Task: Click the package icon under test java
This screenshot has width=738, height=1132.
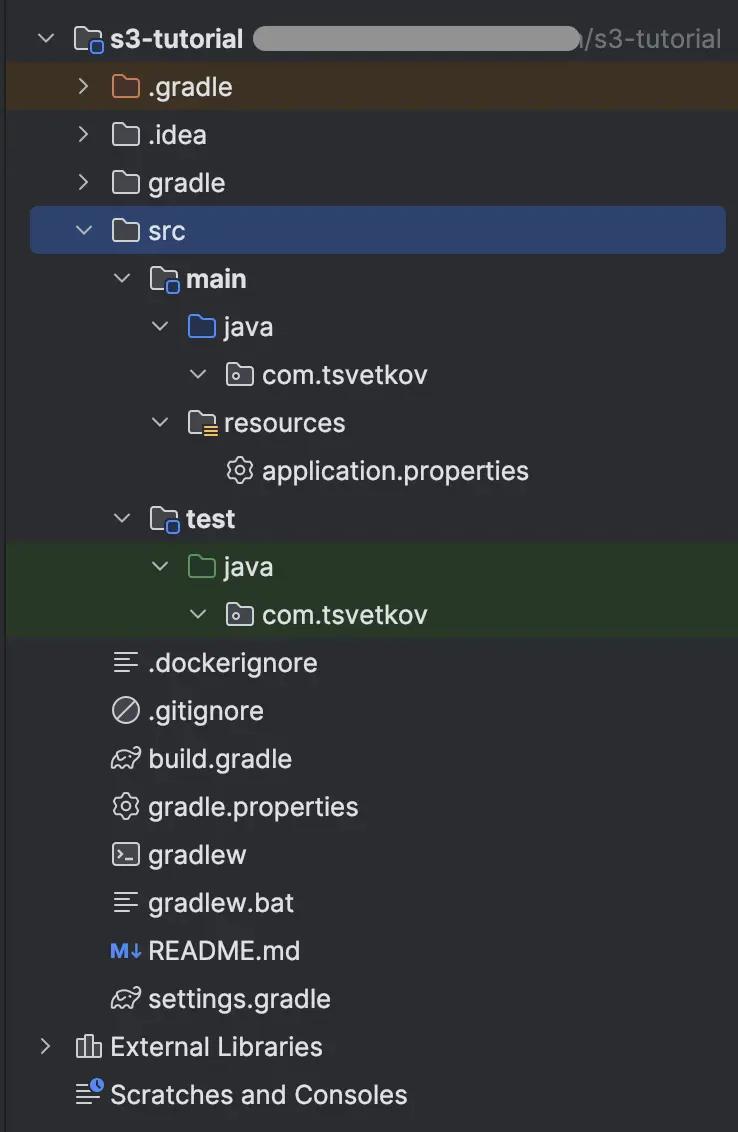Action: pos(240,615)
